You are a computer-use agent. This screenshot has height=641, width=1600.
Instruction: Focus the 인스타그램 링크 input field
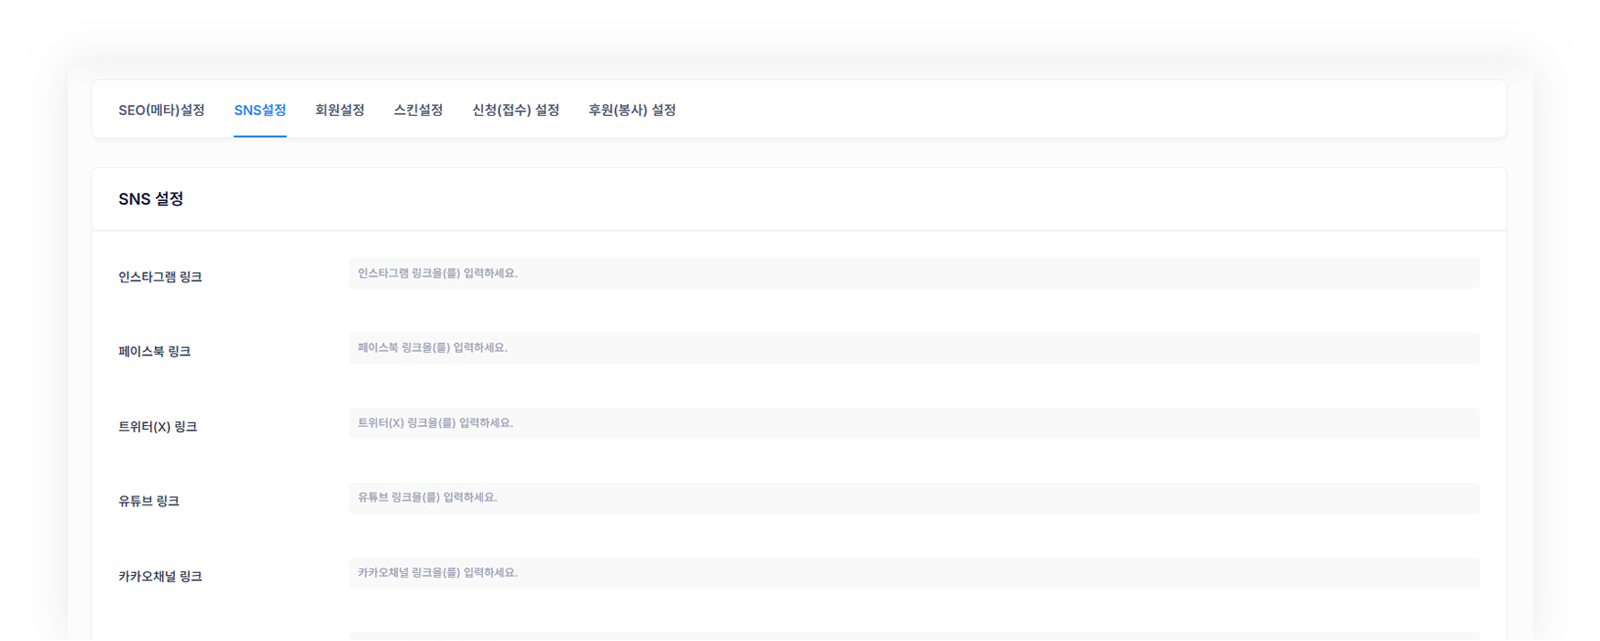click(913, 273)
